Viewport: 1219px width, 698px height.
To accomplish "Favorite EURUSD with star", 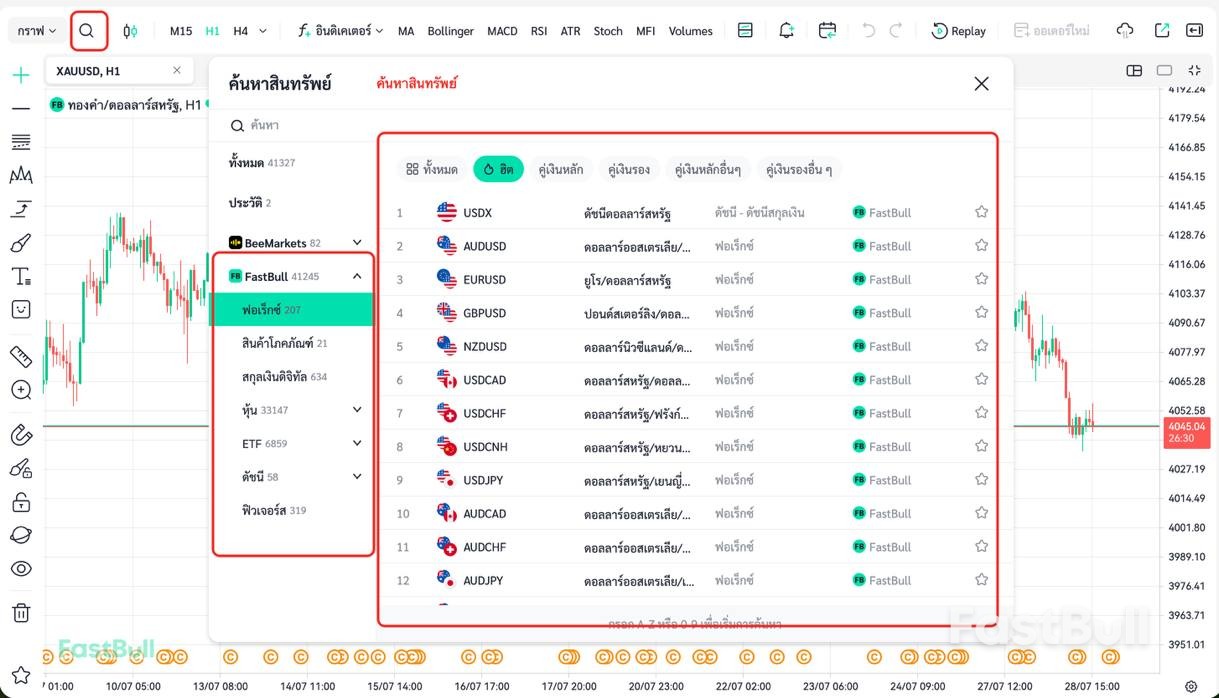I will tap(982, 279).
